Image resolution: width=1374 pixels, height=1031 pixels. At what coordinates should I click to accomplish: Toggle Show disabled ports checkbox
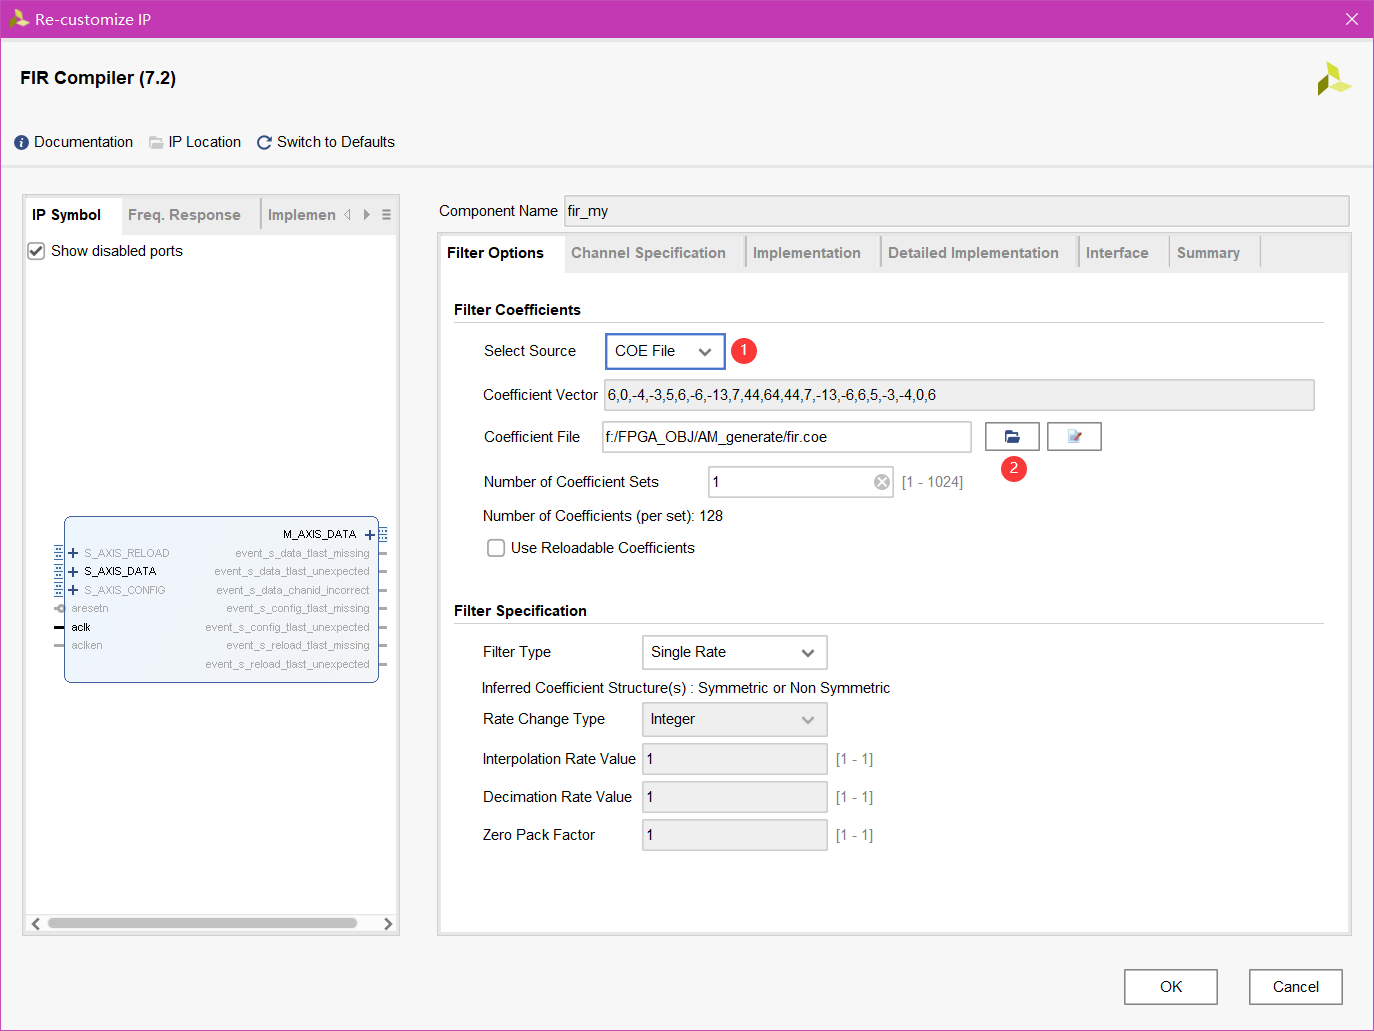click(x=36, y=251)
